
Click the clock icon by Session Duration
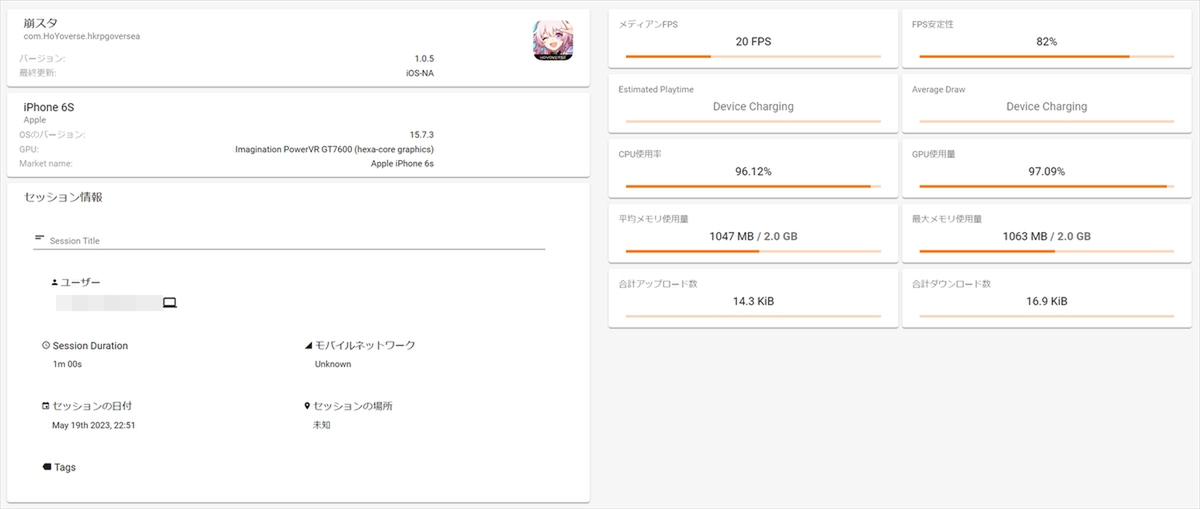click(46, 346)
